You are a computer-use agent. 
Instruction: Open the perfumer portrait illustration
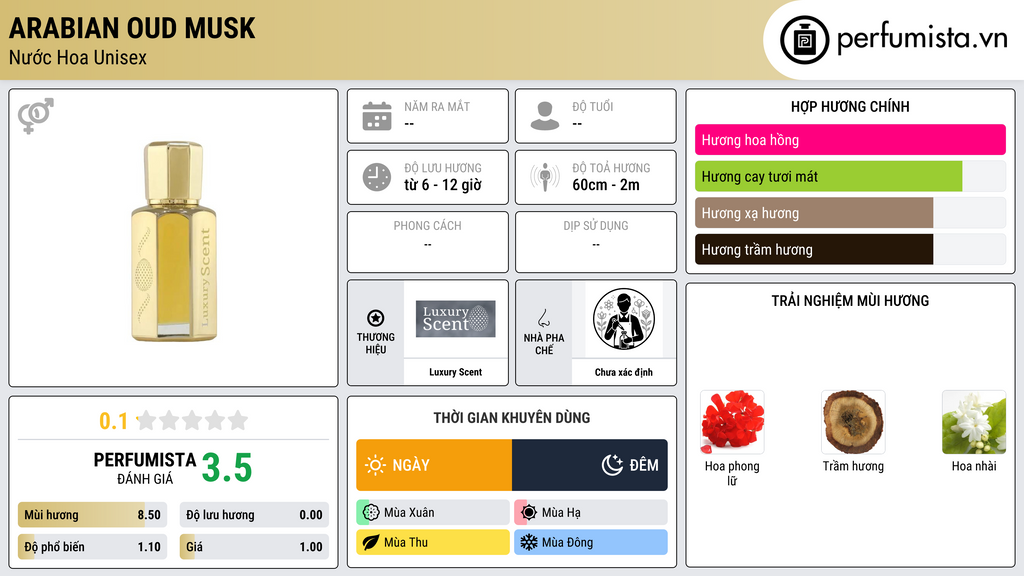coord(624,319)
